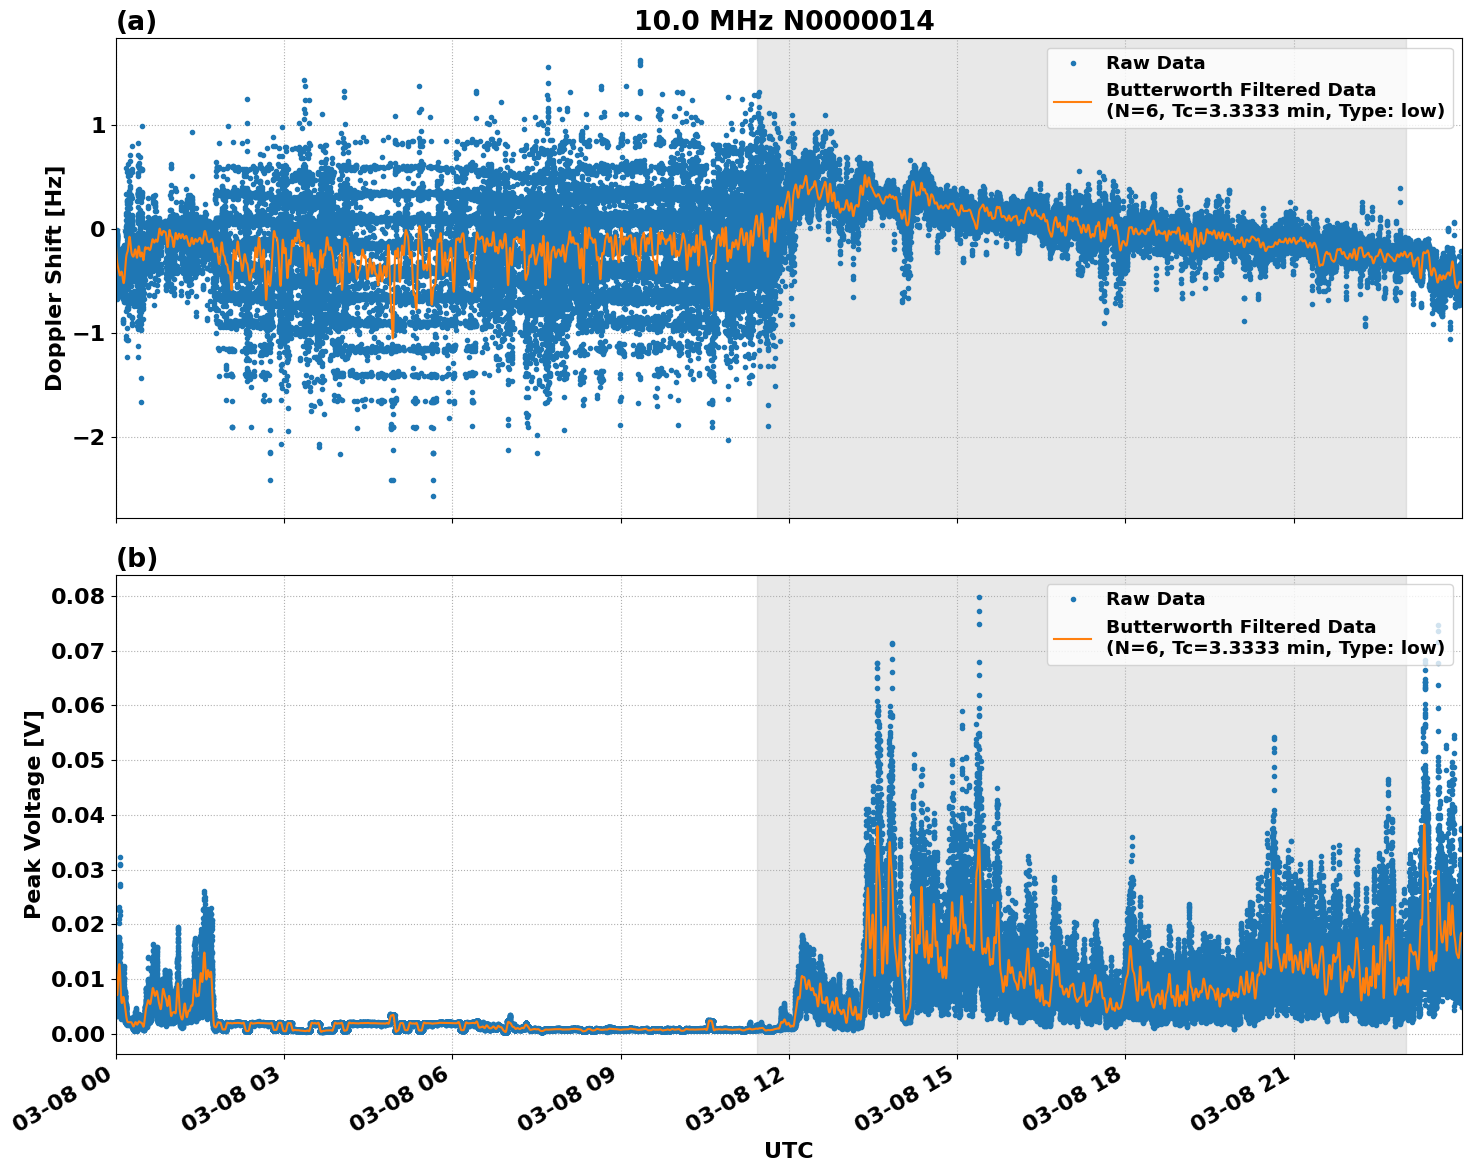Click the 03-08 12 tick label on the time axis
The height and width of the screenshot is (1172, 1472).
[737, 1095]
